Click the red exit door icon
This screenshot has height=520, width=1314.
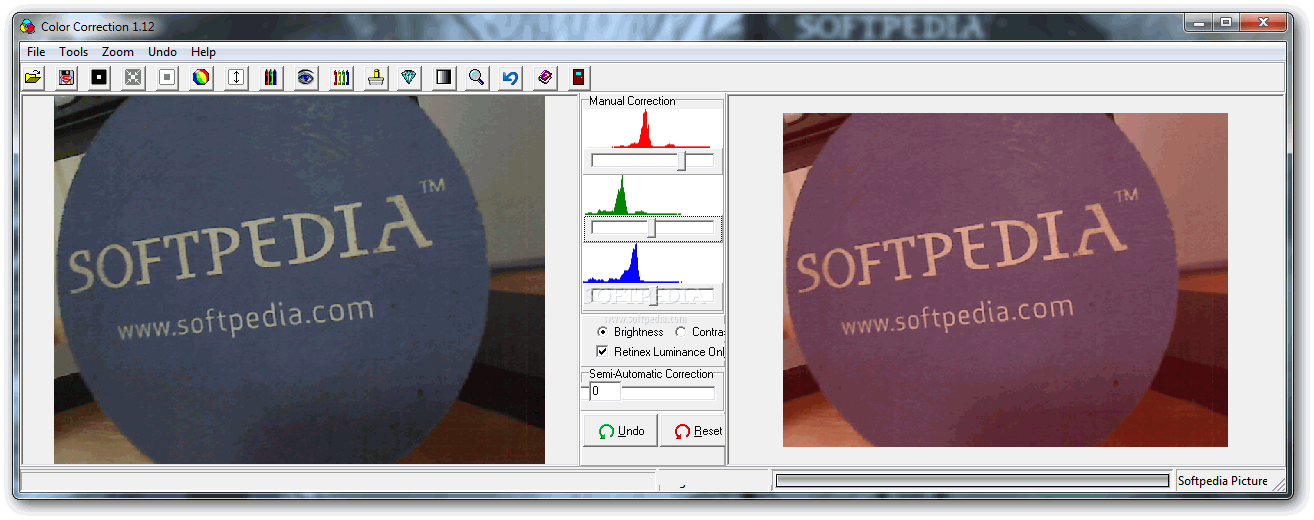click(x=578, y=77)
